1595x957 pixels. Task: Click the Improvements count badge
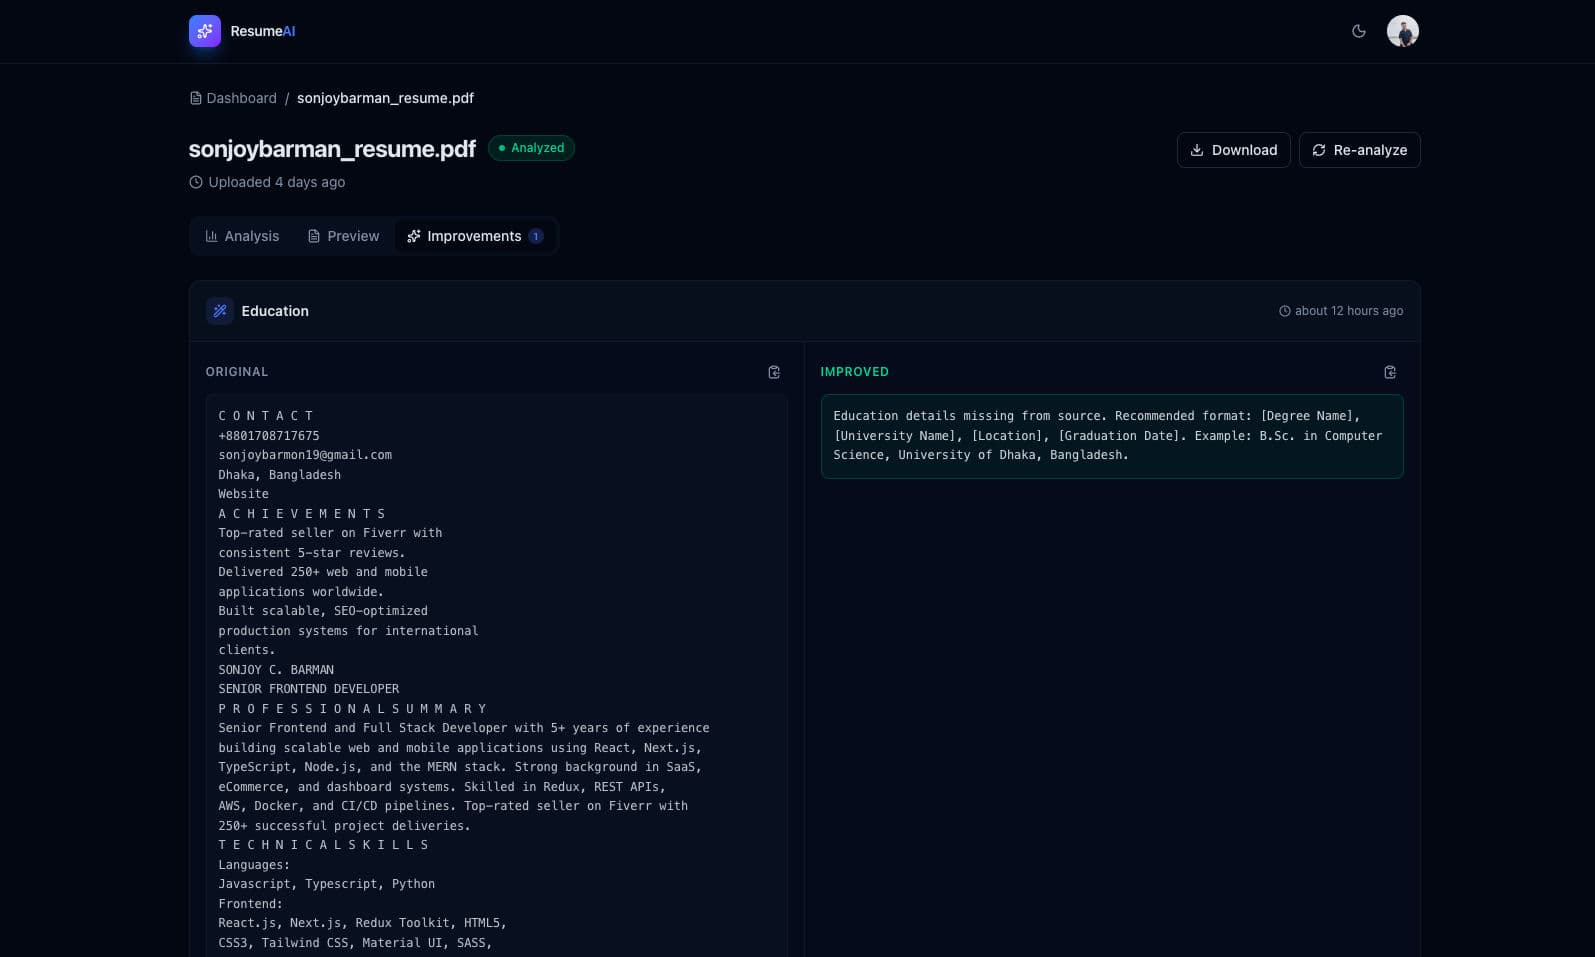pyautogui.click(x=536, y=236)
